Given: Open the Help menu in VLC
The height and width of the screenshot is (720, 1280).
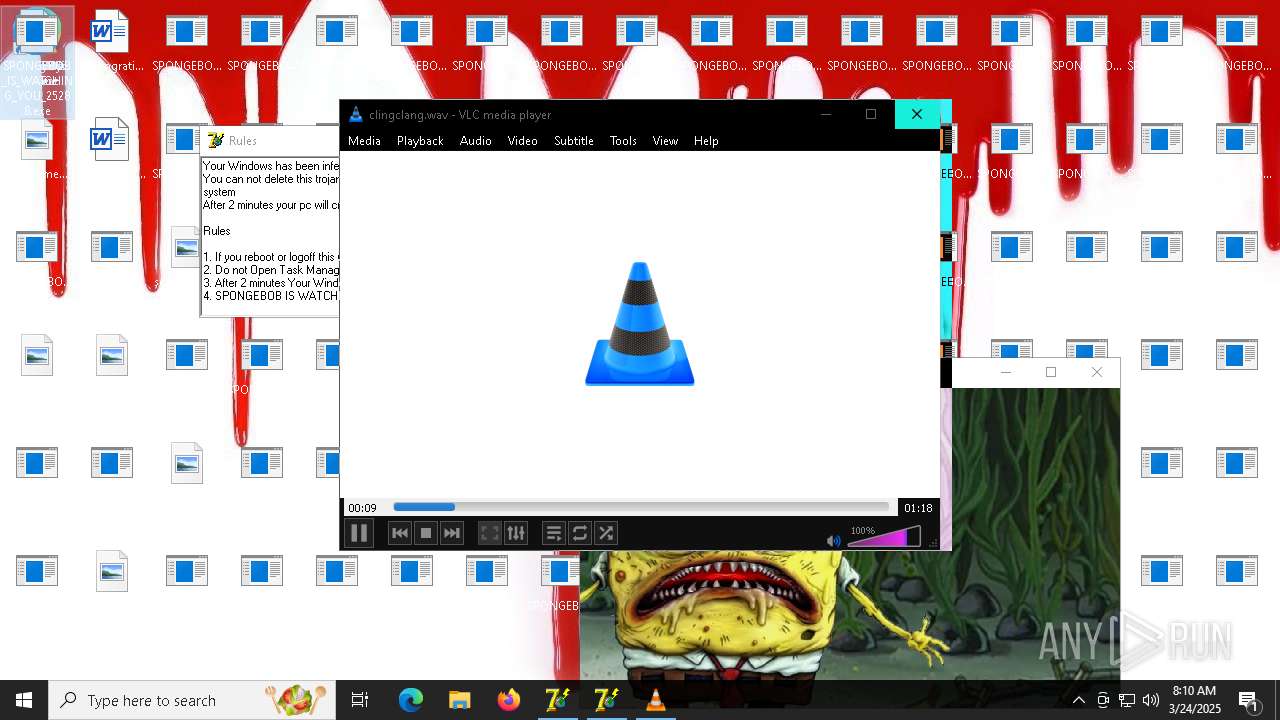Looking at the screenshot, I should [x=706, y=141].
